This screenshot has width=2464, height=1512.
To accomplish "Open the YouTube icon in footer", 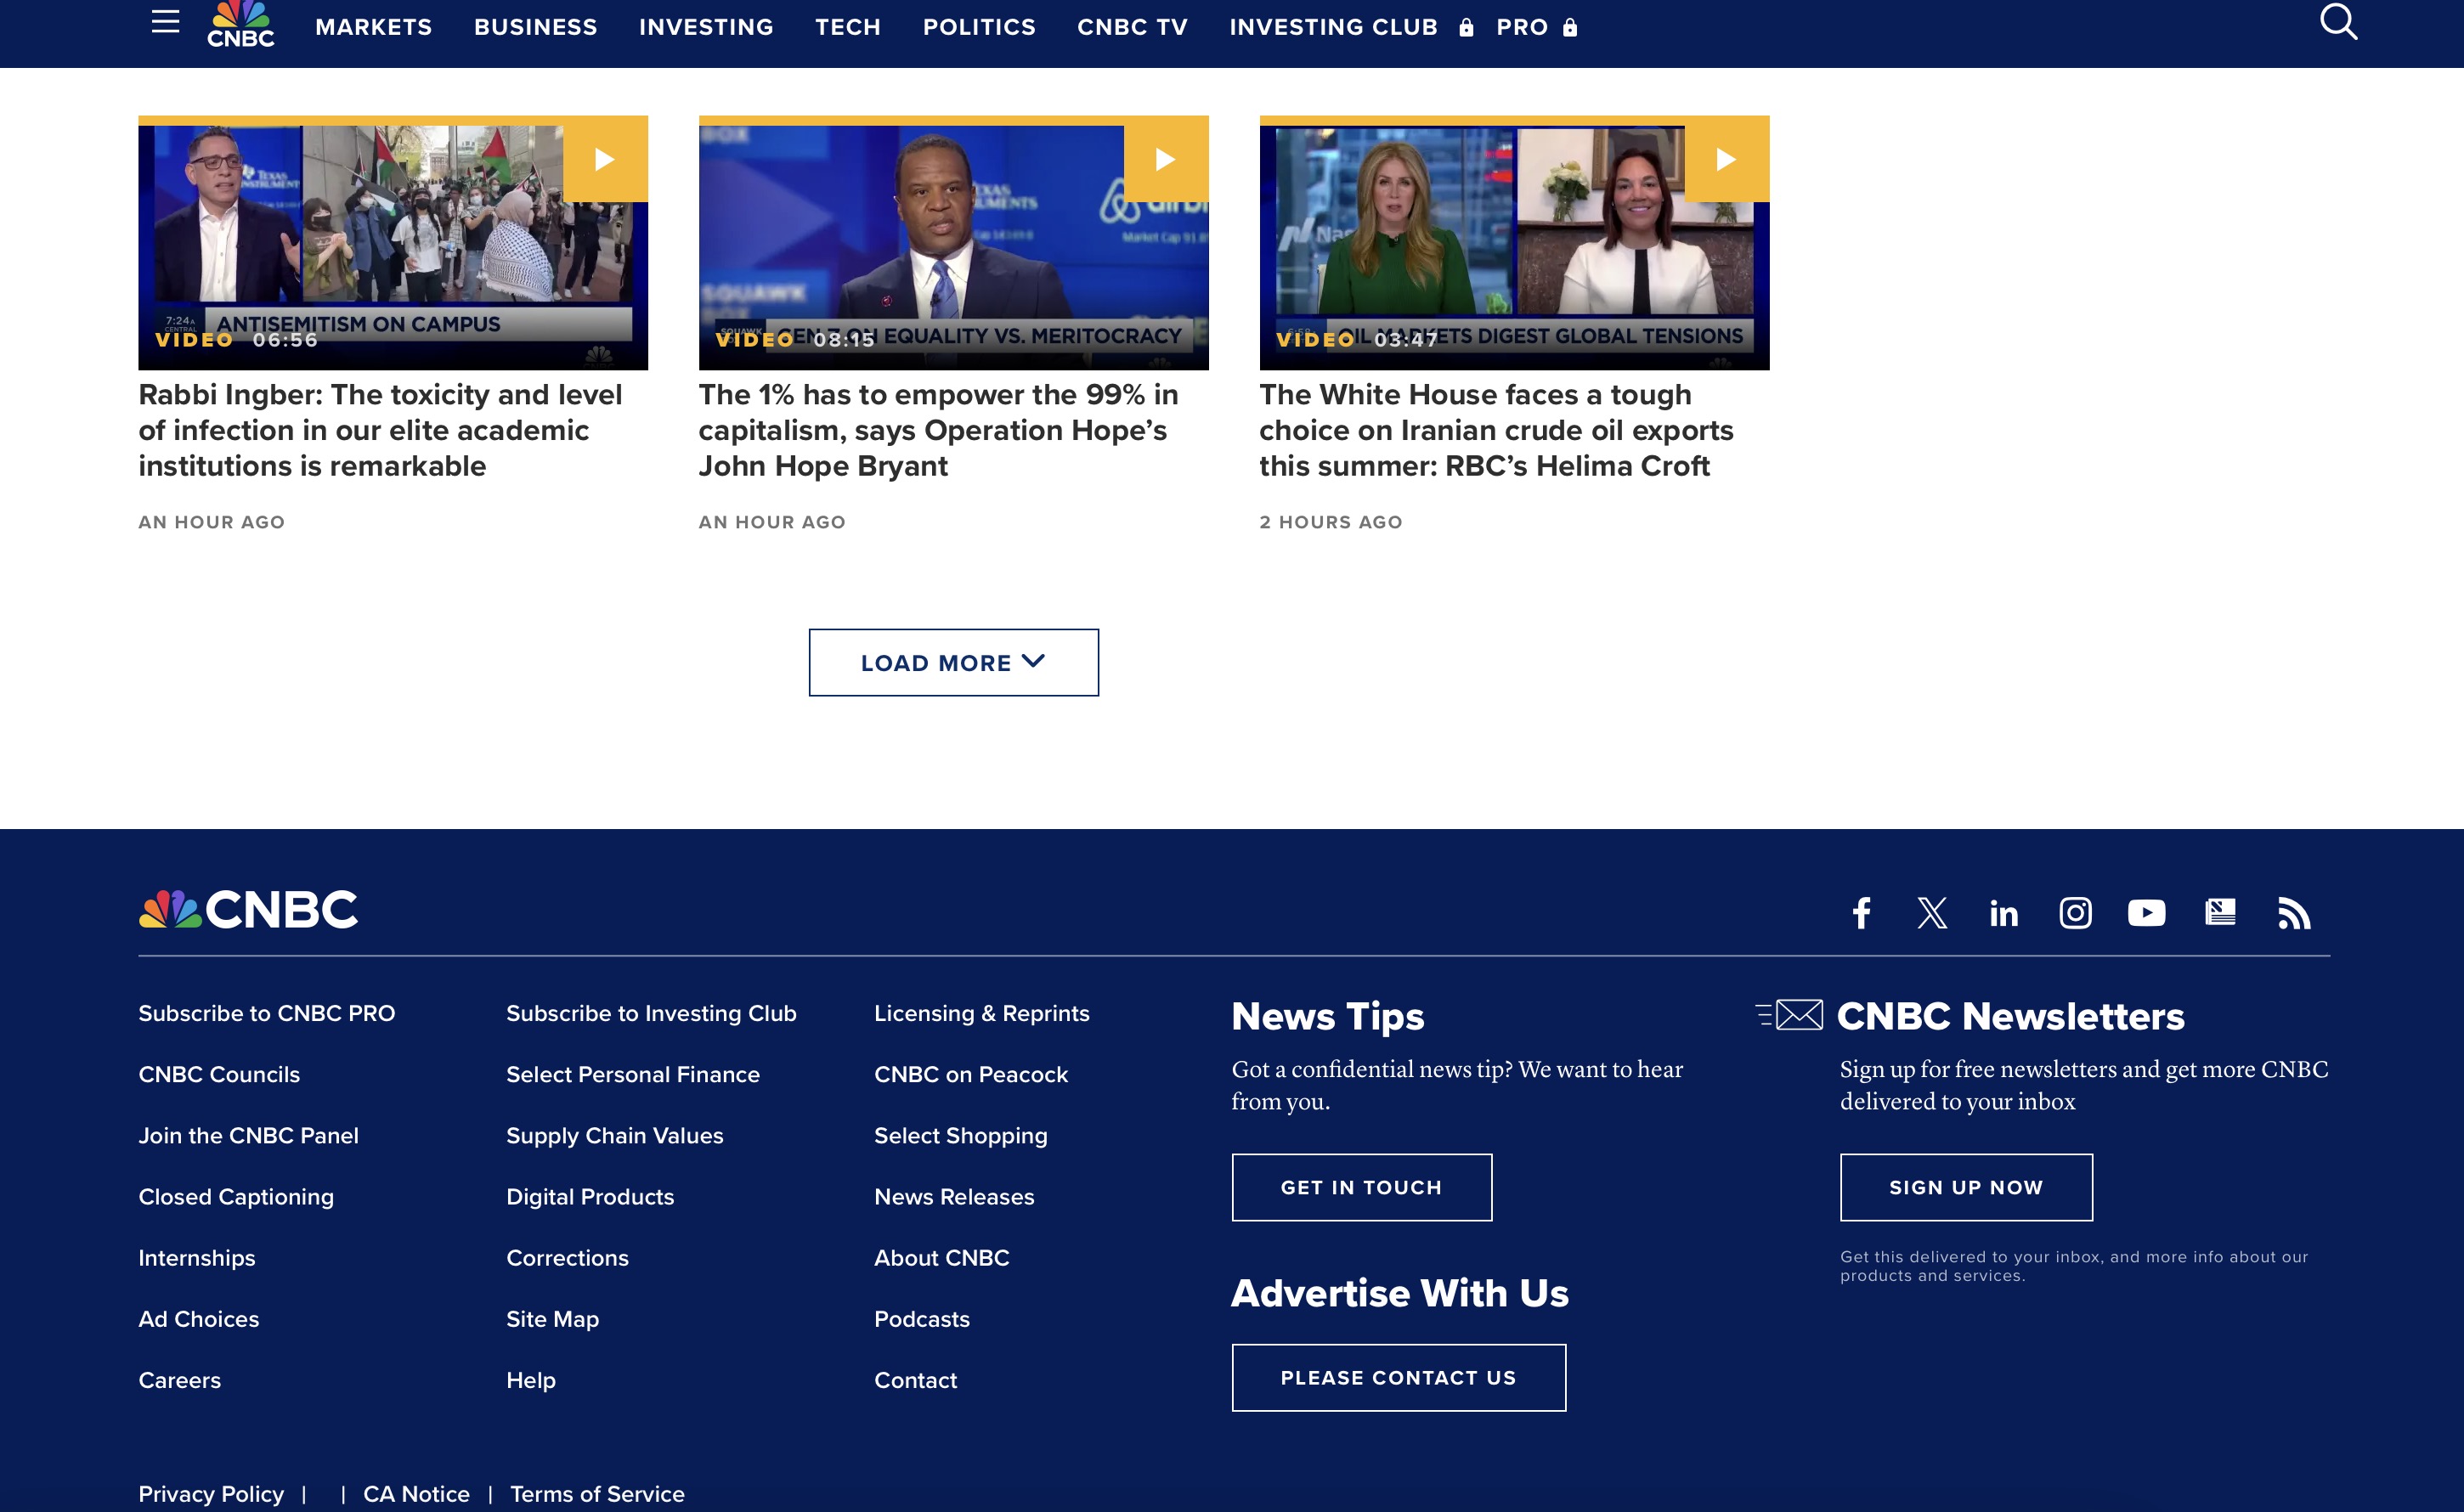I will [x=2146, y=913].
